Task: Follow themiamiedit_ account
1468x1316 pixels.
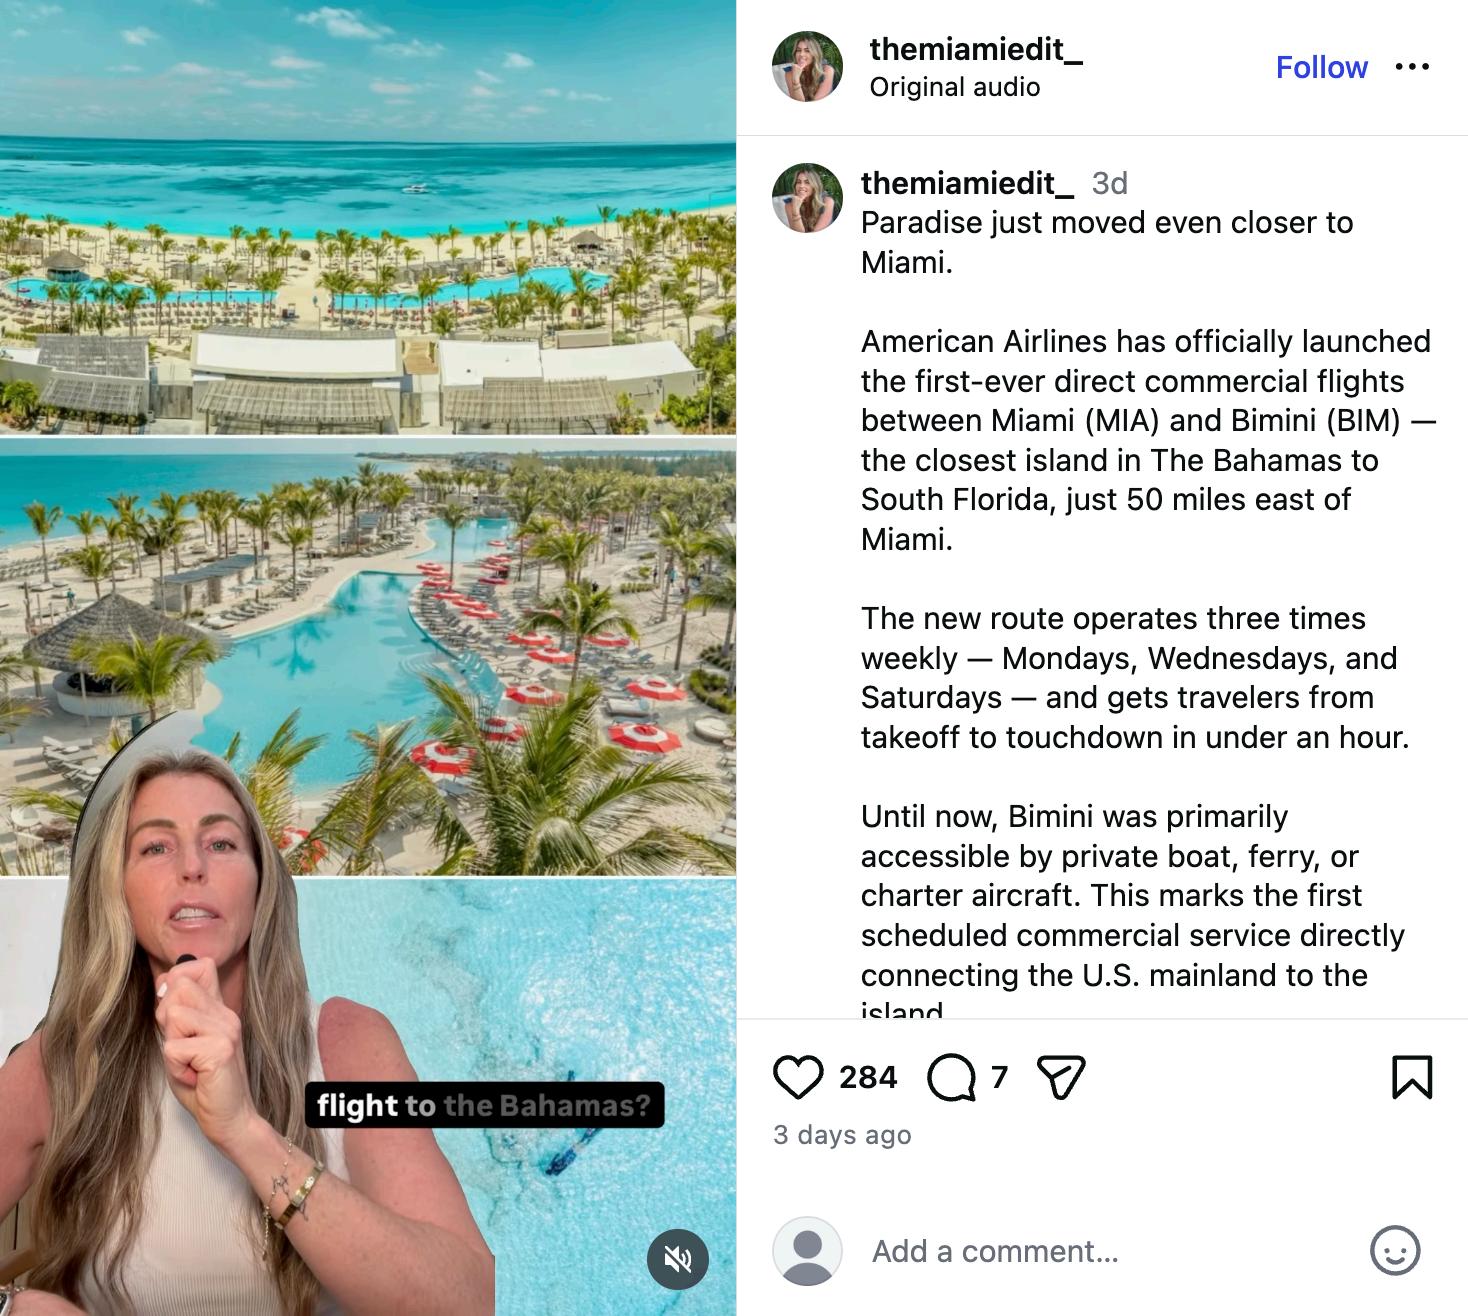Action: pyautogui.click(x=1321, y=67)
